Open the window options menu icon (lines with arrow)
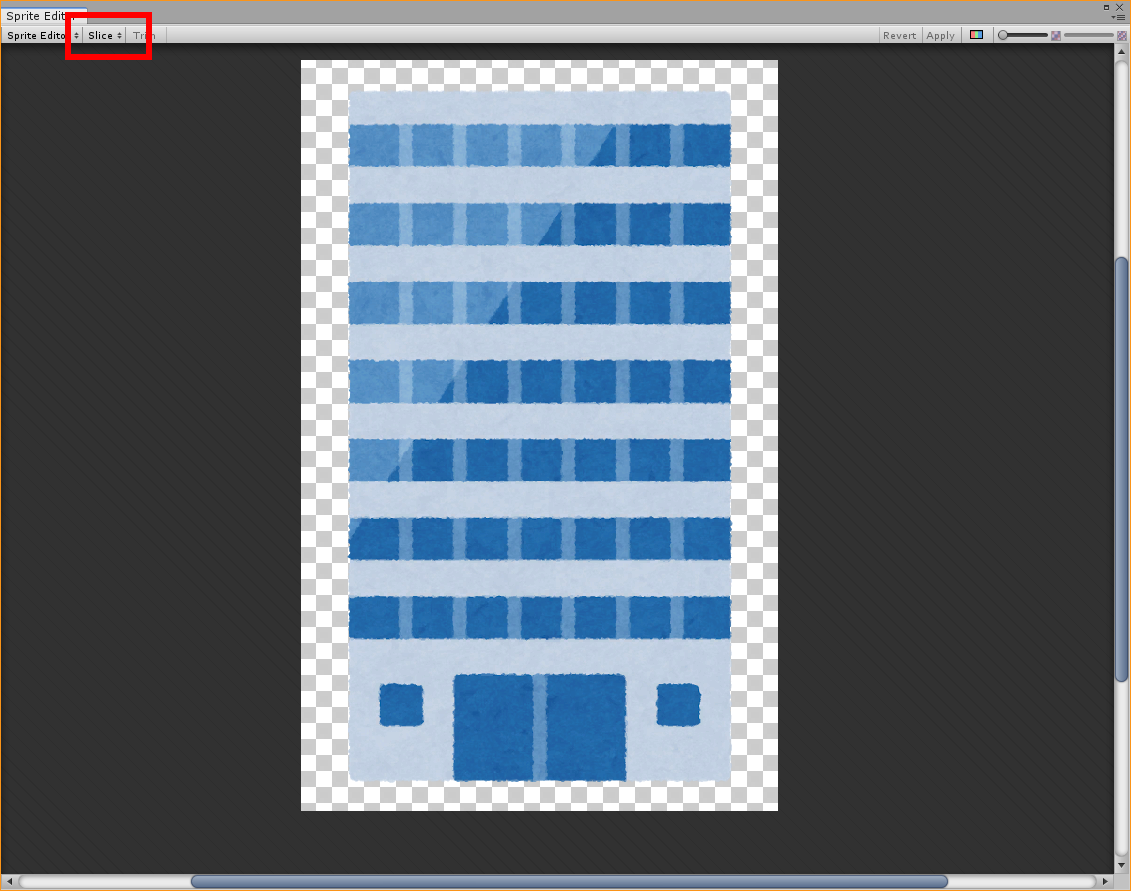The image size is (1131, 891). coord(1119,17)
